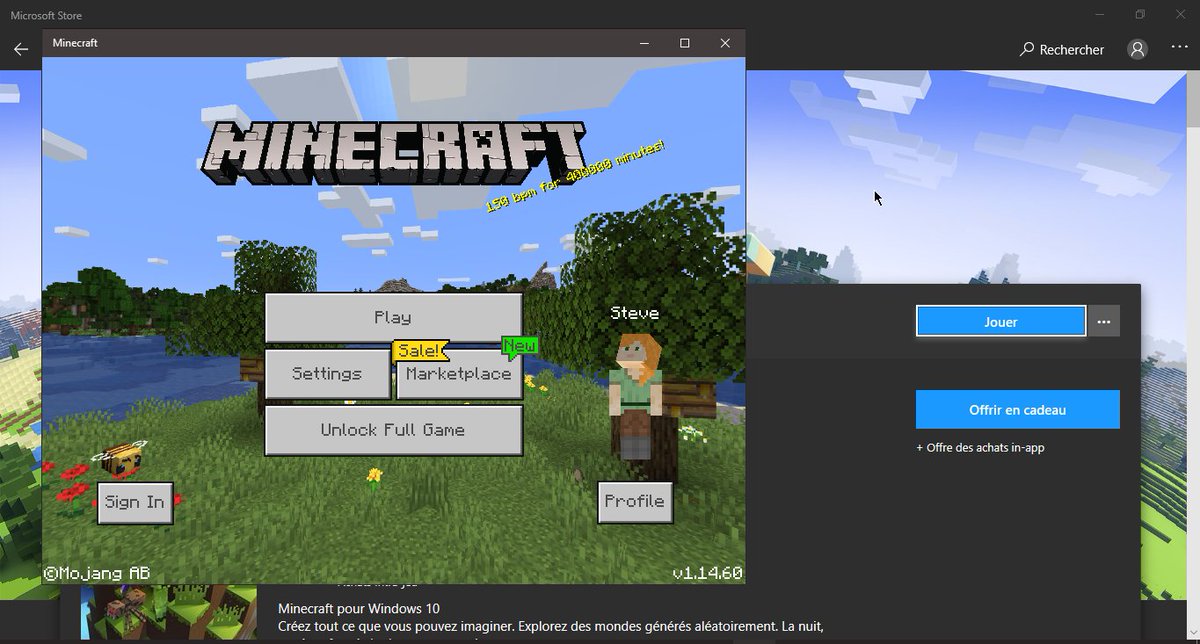The image size is (1200, 644).
Task: Close the Minecraft window
Action: [x=725, y=43]
